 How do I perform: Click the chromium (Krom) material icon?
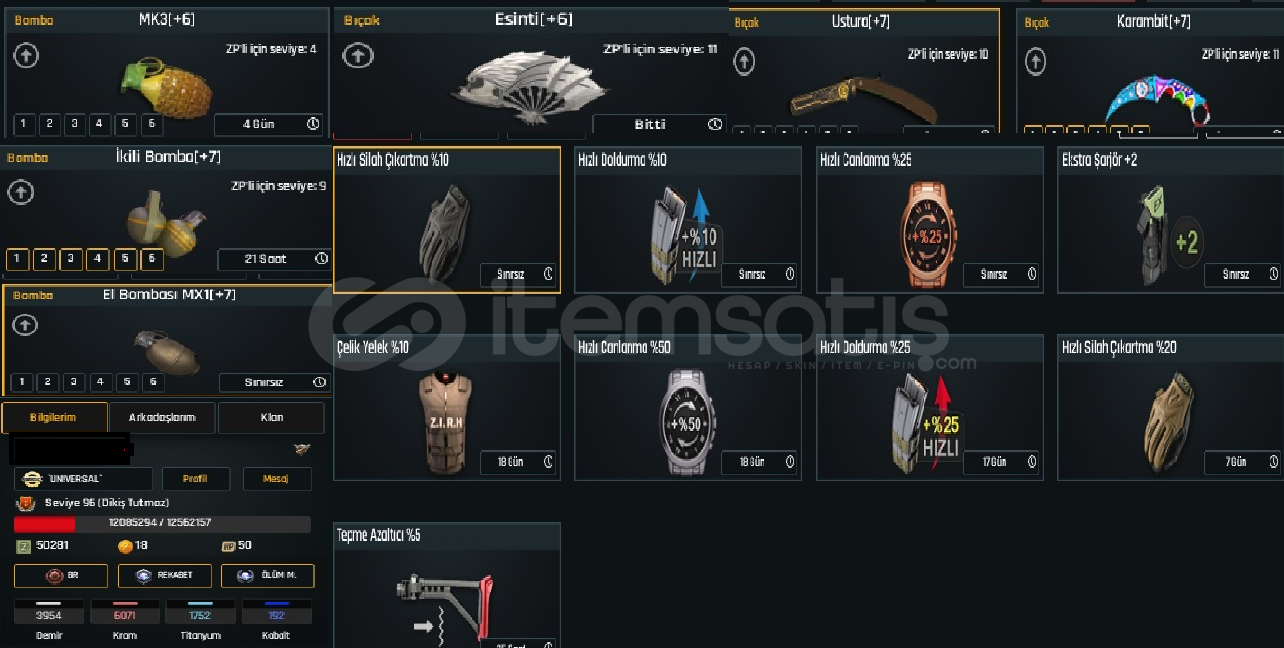click(125, 611)
